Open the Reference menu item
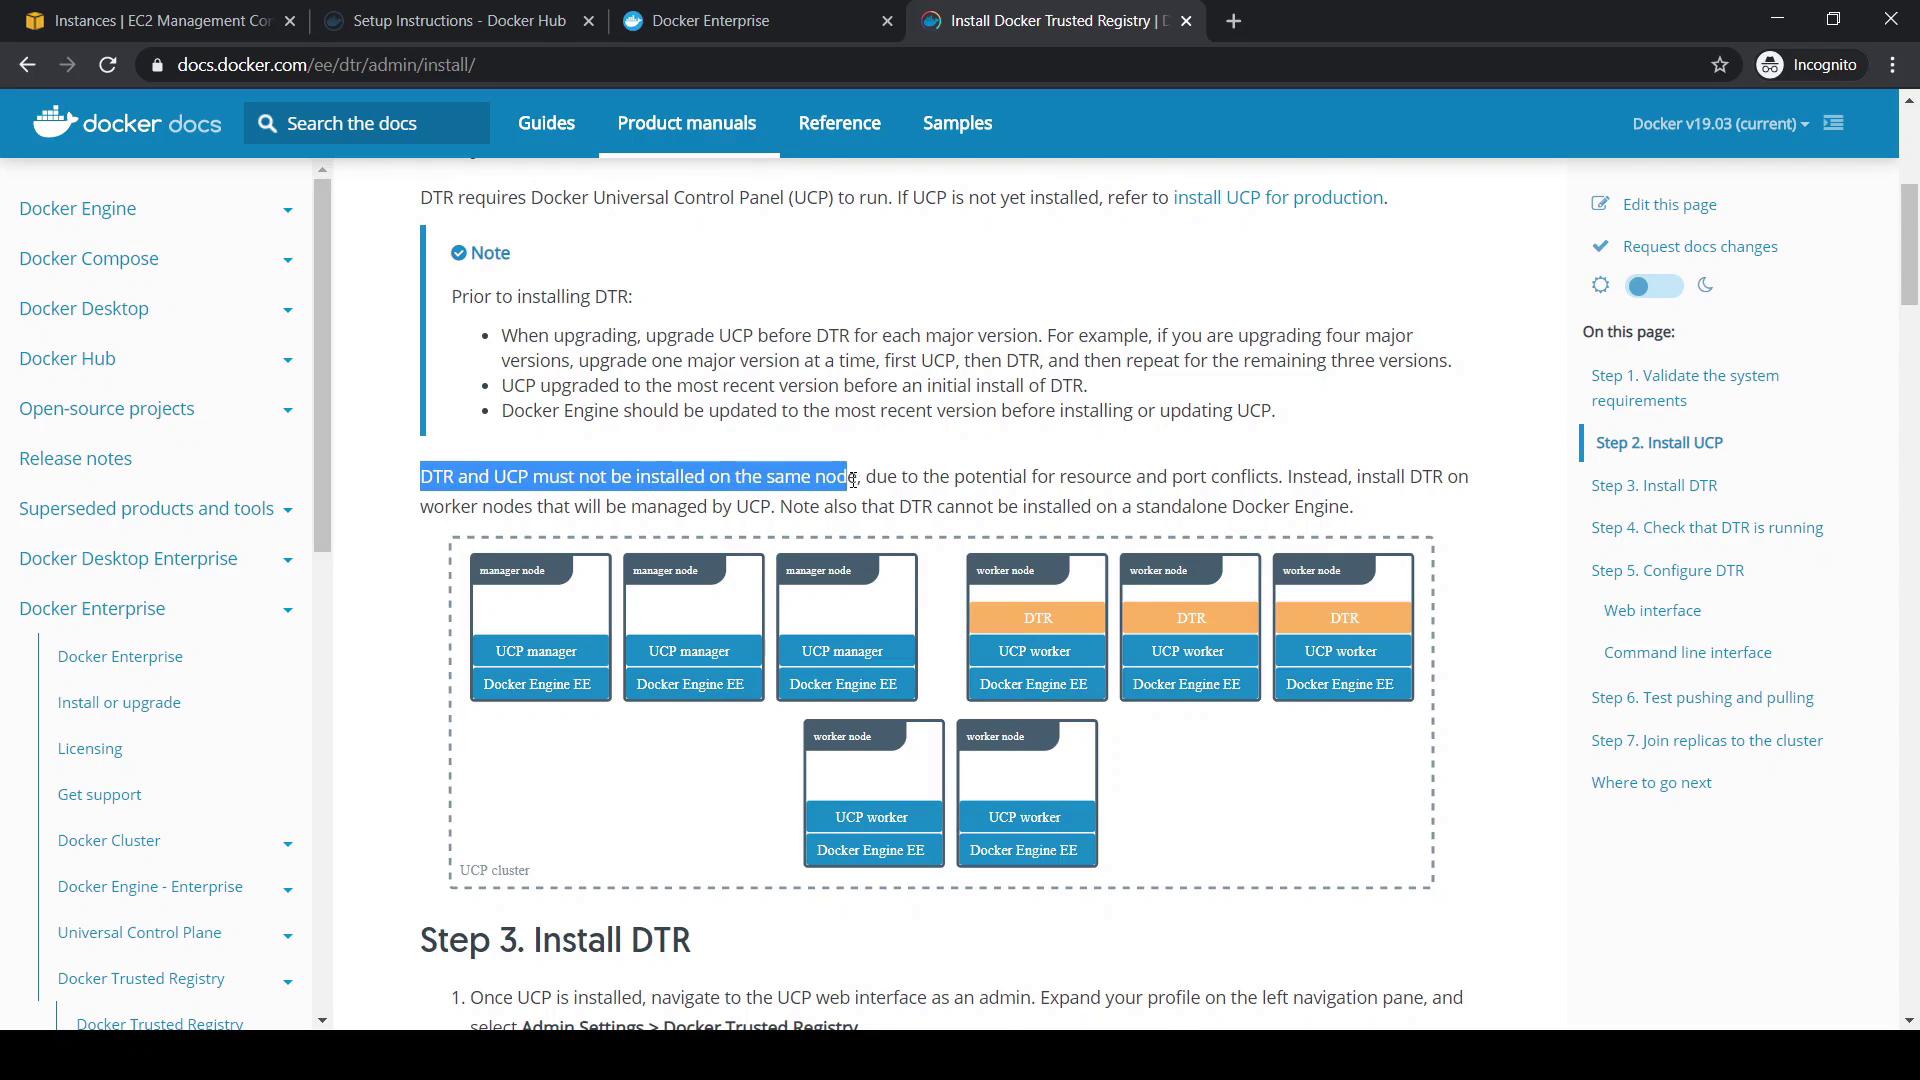This screenshot has height=1080, width=1920. pyautogui.click(x=839, y=123)
